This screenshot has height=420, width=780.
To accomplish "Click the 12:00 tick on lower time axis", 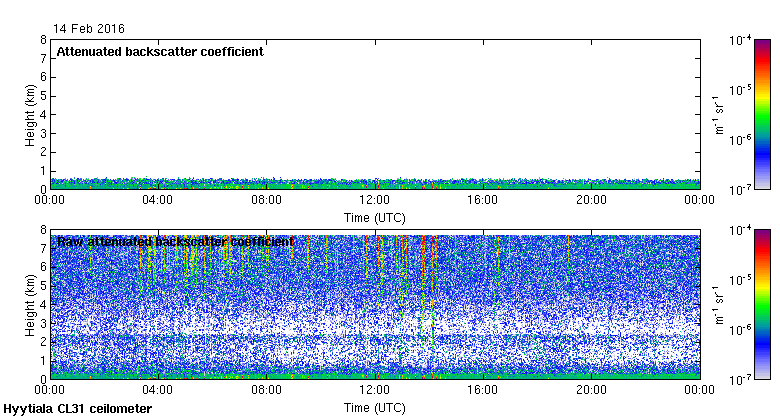I will [375, 390].
